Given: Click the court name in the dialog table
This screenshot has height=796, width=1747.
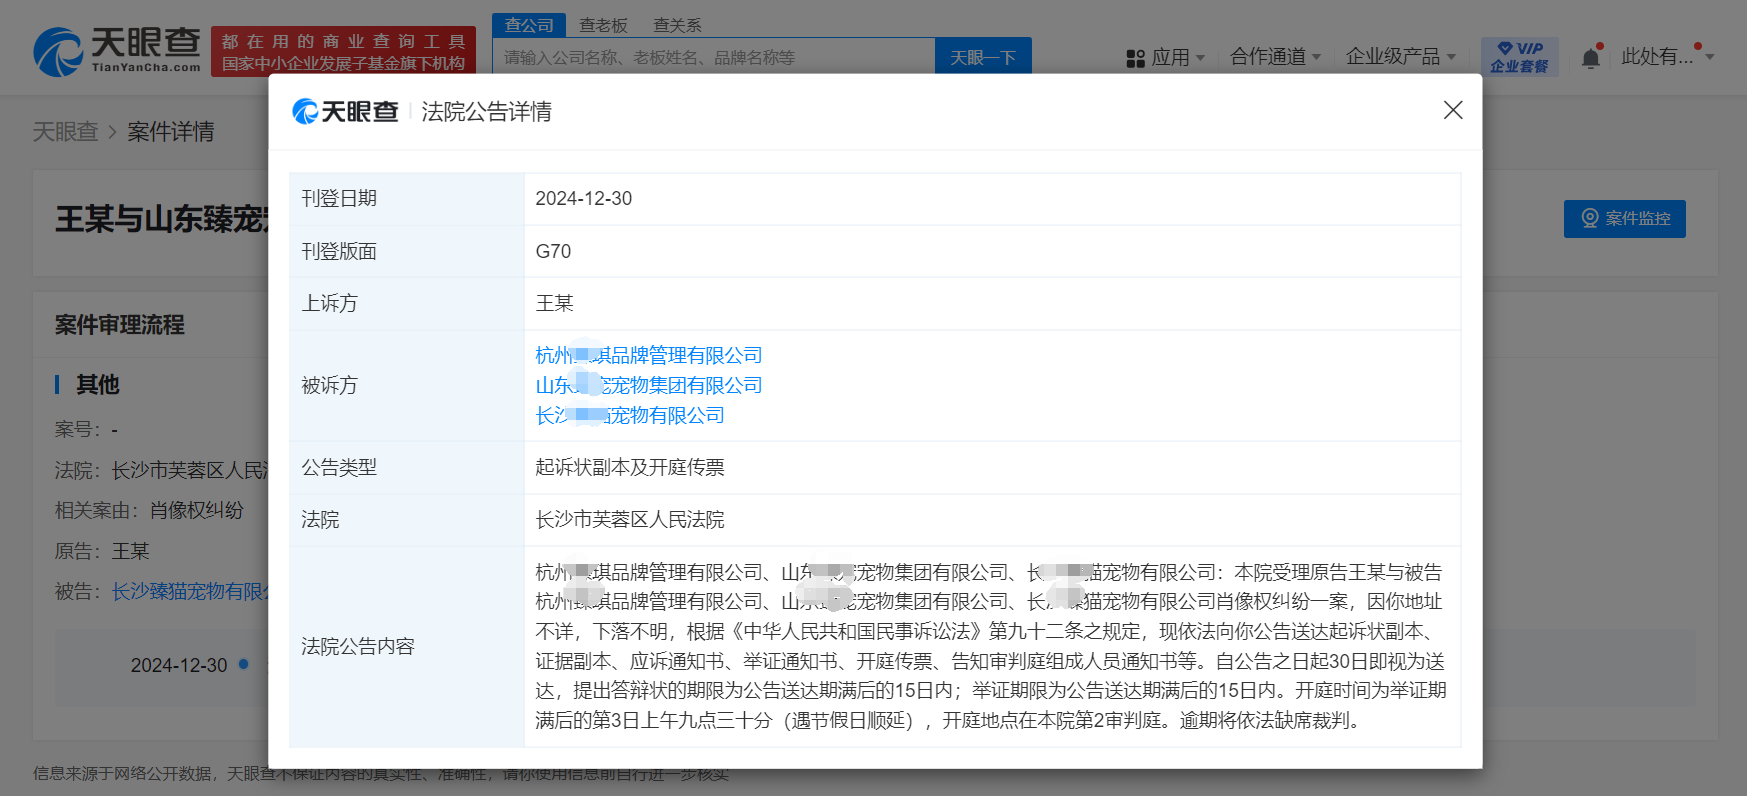Looking at the screenshot, I should (x=630, y=520).
